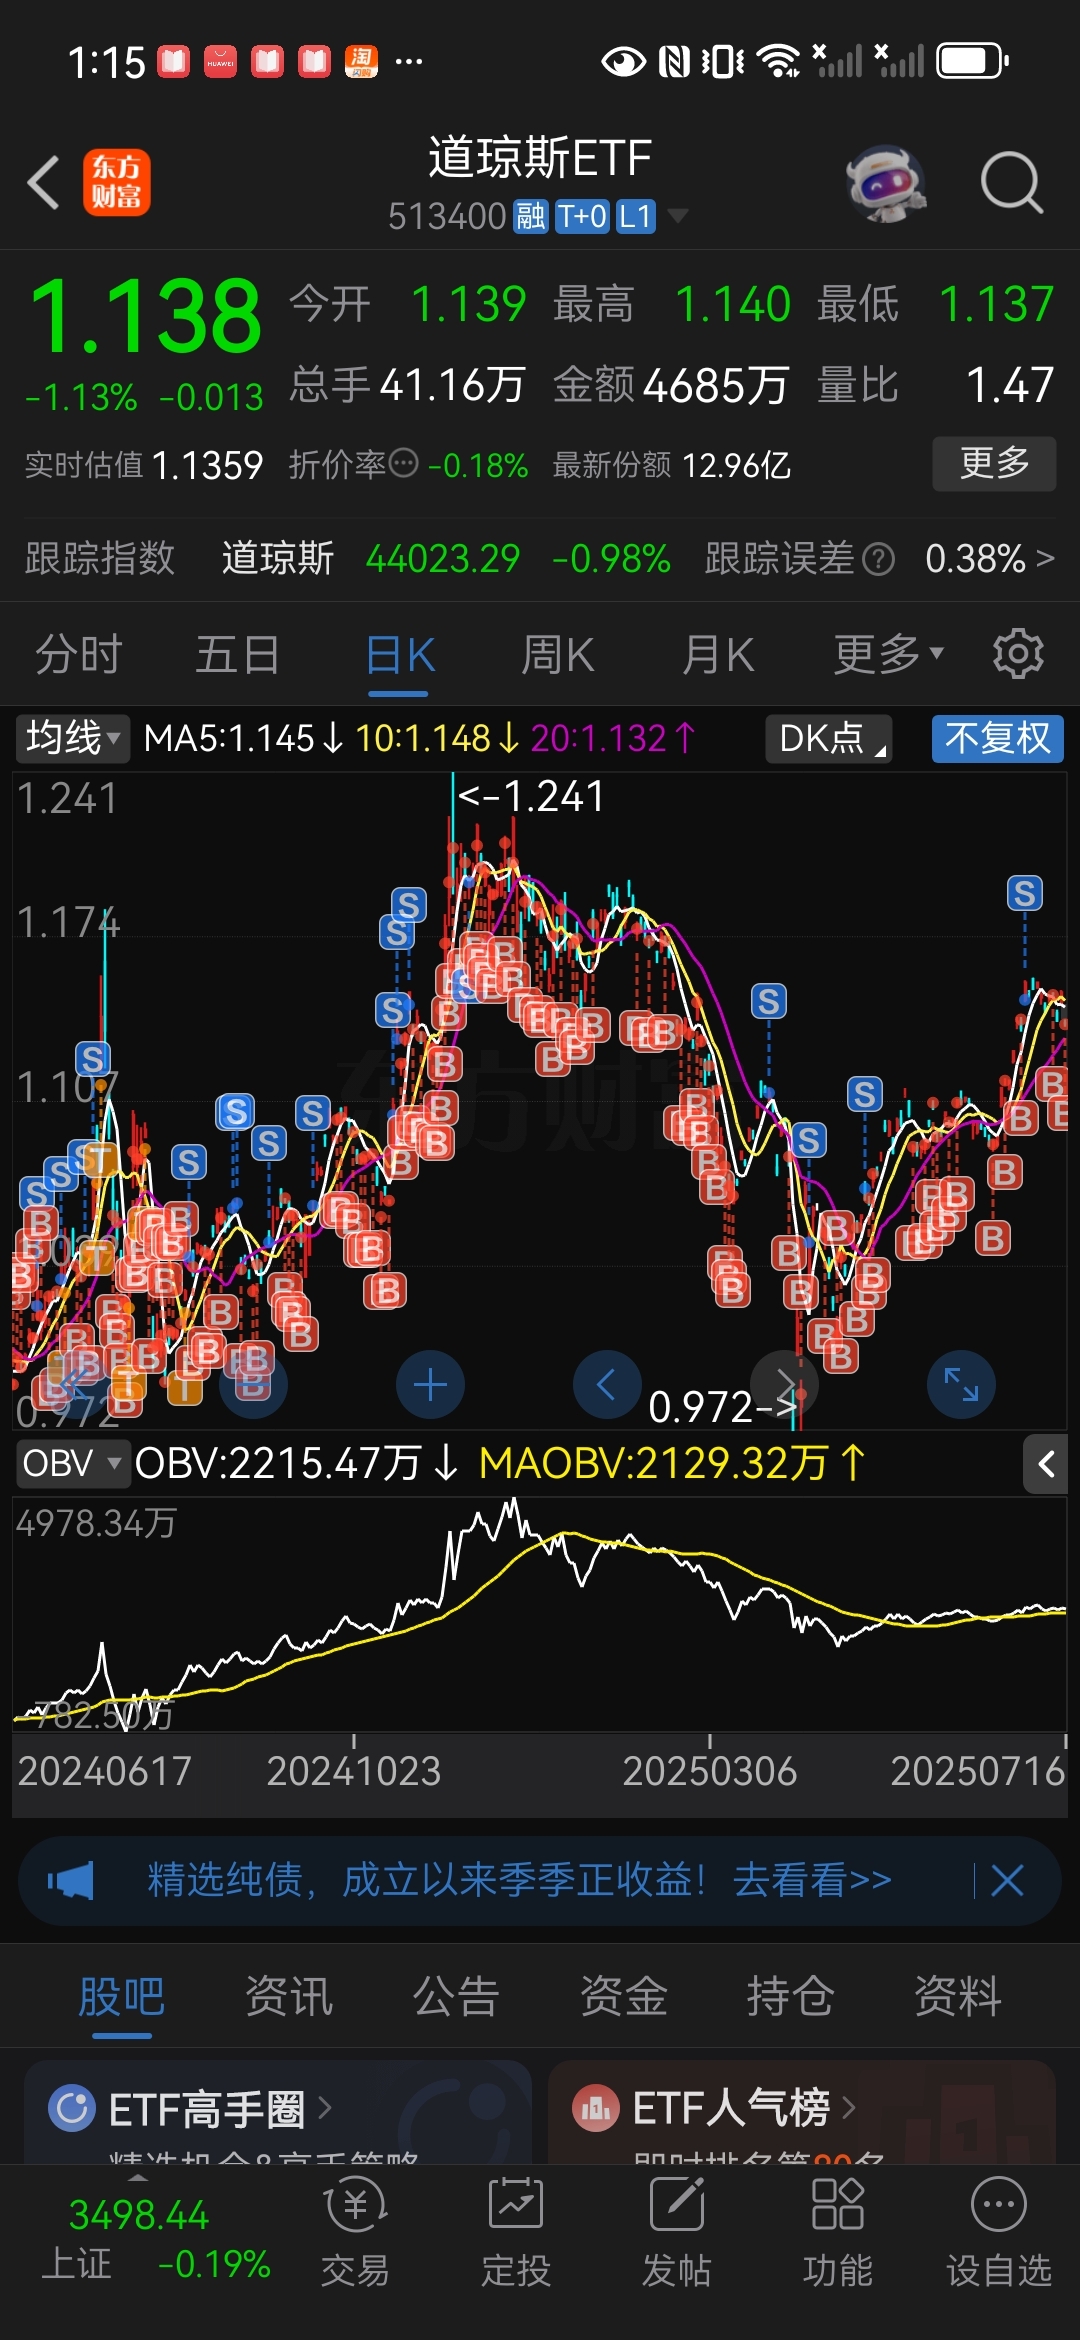Open chart settings gear
The height and width of the screenshot is (2340, 1080).
1018,655
